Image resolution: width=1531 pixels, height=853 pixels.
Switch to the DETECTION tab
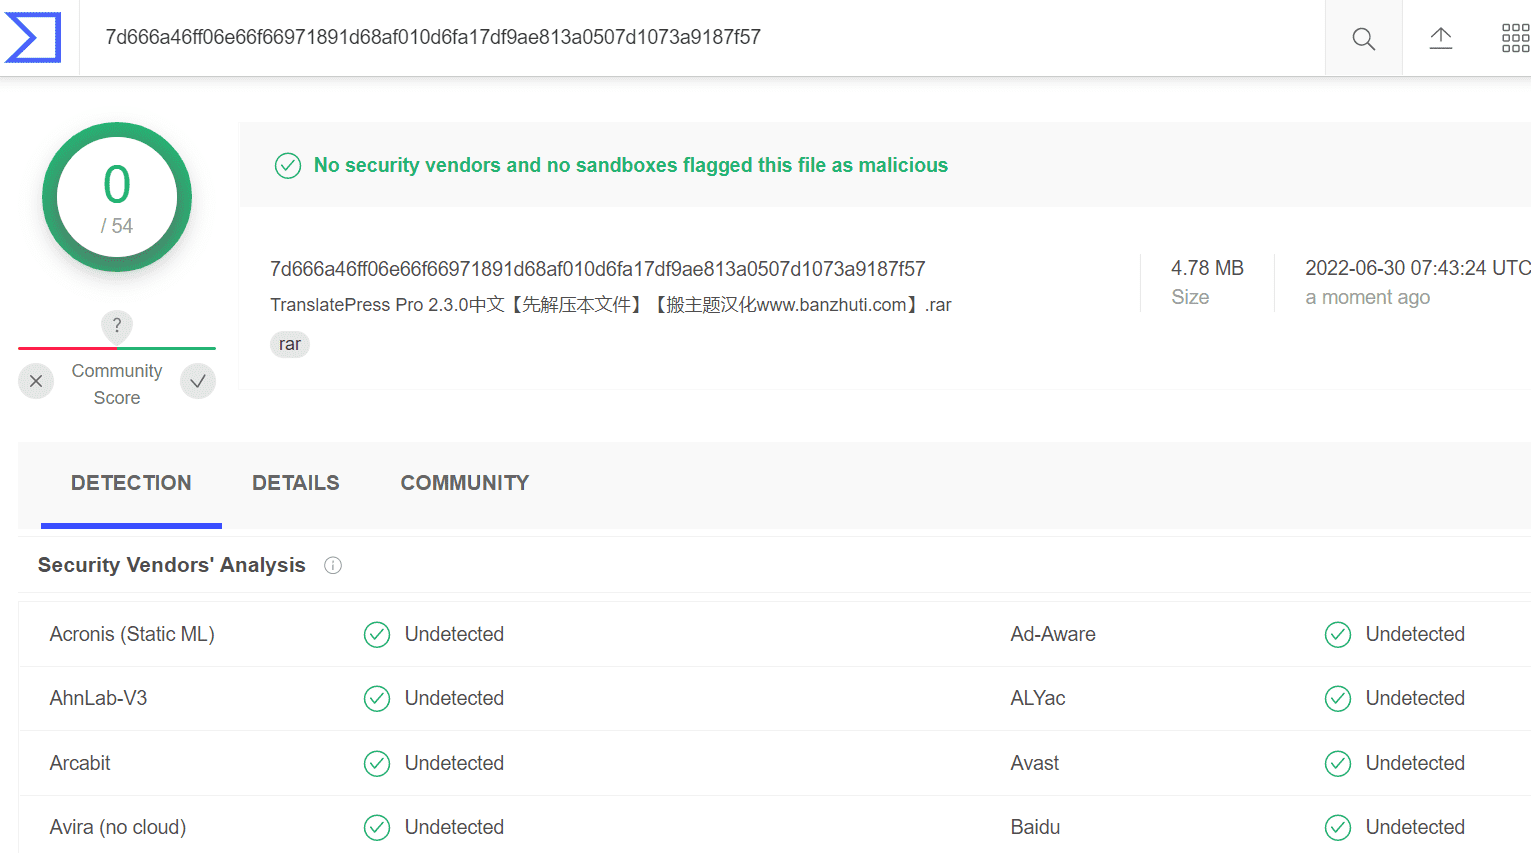pyautogui.click(x=131, y=483)
